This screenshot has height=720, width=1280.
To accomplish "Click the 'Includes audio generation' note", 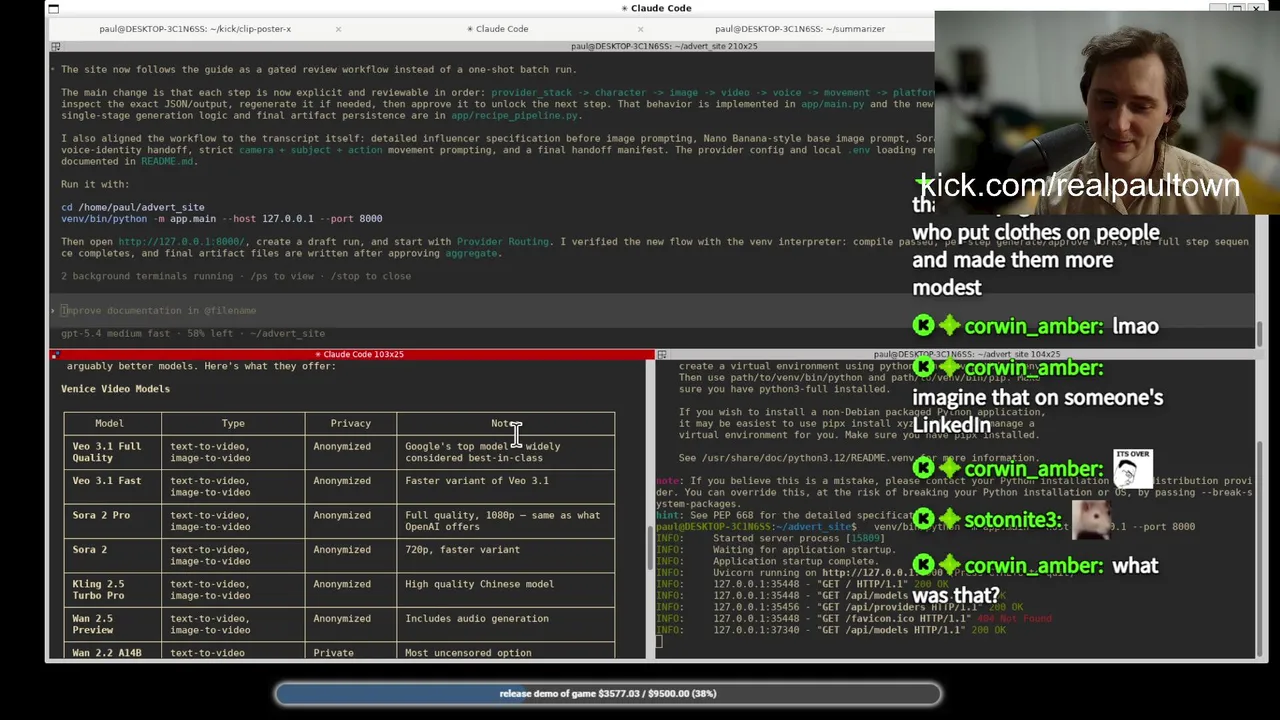I will click(x=477, y=619).
